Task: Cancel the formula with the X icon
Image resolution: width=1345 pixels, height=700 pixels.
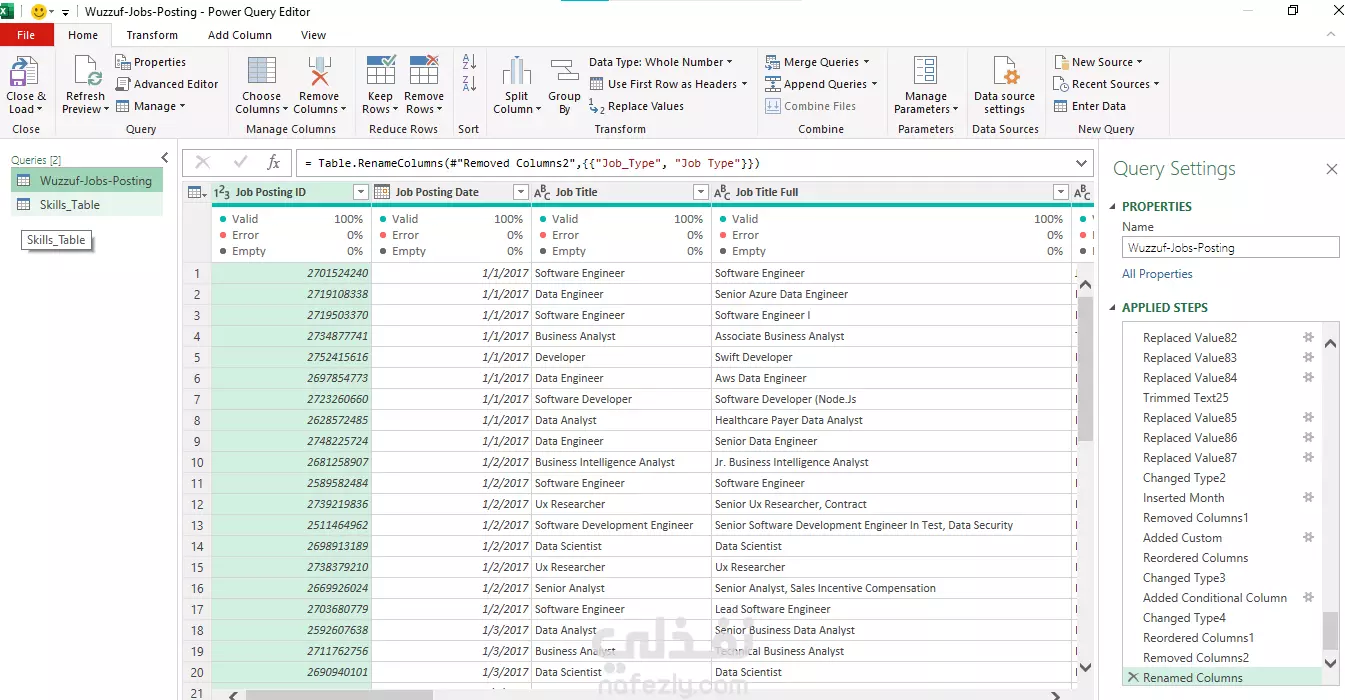Action: (x=202, y=163)
